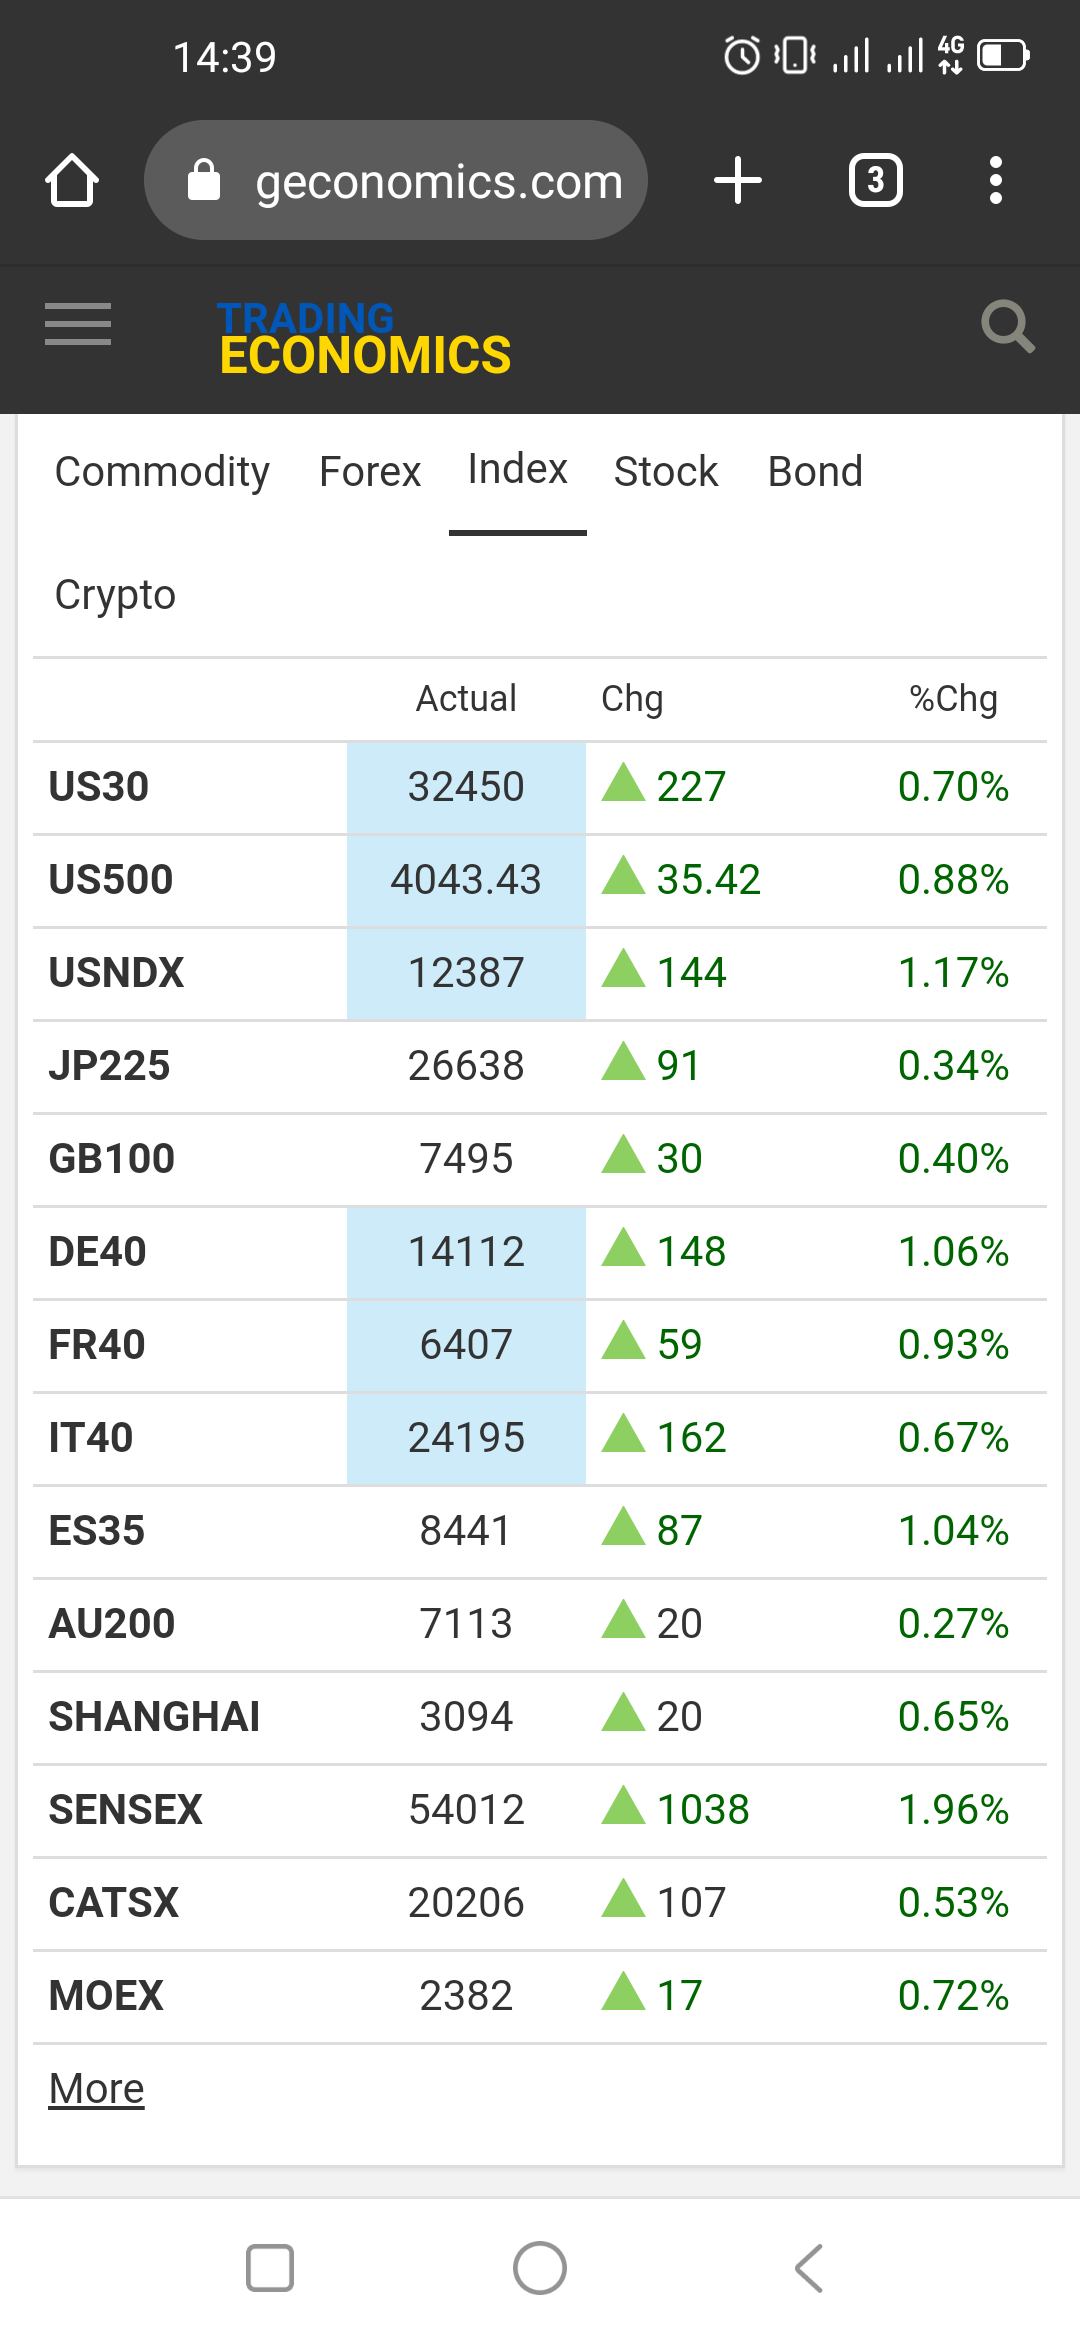This screenshot has width=1080, height=2340.
Task: Switch to the Forex tab
Action: pyautogui.click(x=370, y=471)
